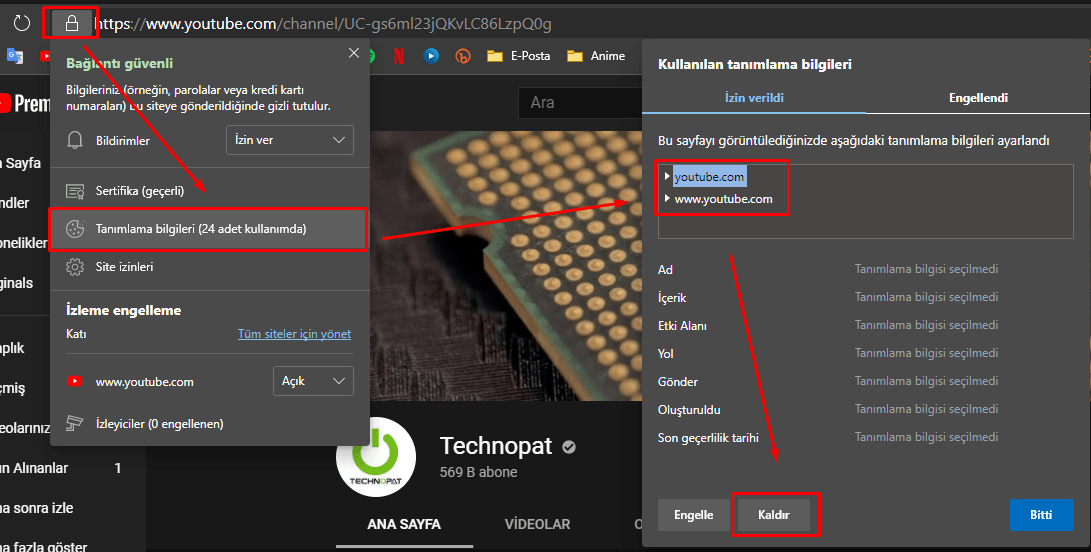This screenshot has height=552, width=1091.
Task: Expand the www.youtube.com cookie tree arrow
Action: click(x=667, y=198)
